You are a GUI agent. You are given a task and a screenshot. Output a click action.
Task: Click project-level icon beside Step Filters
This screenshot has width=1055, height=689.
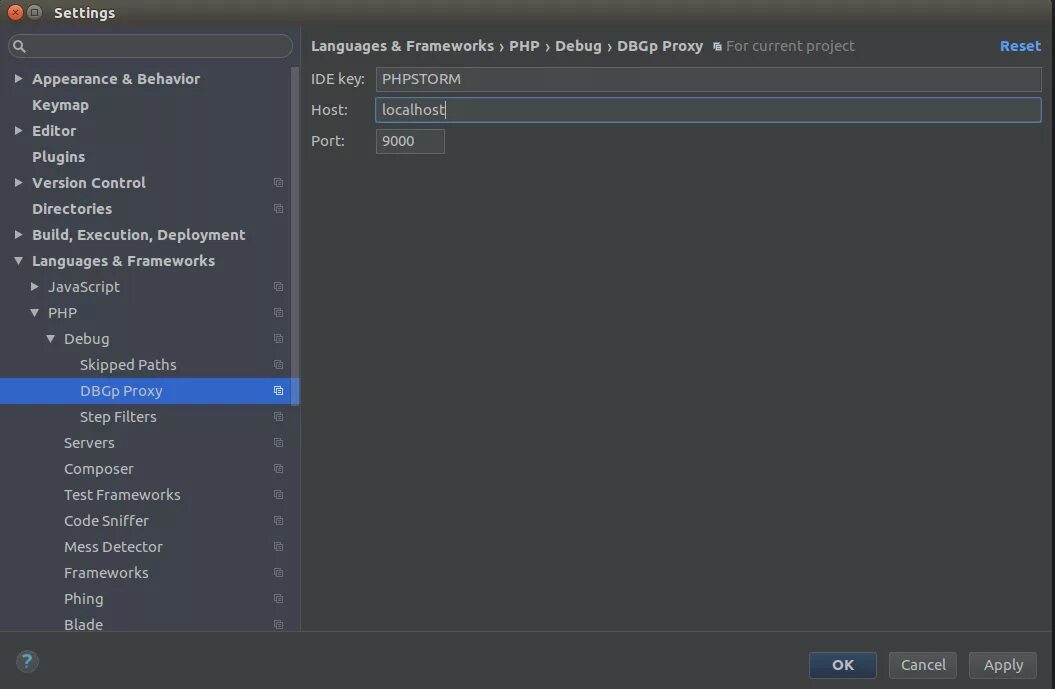(x=278, y=416)
